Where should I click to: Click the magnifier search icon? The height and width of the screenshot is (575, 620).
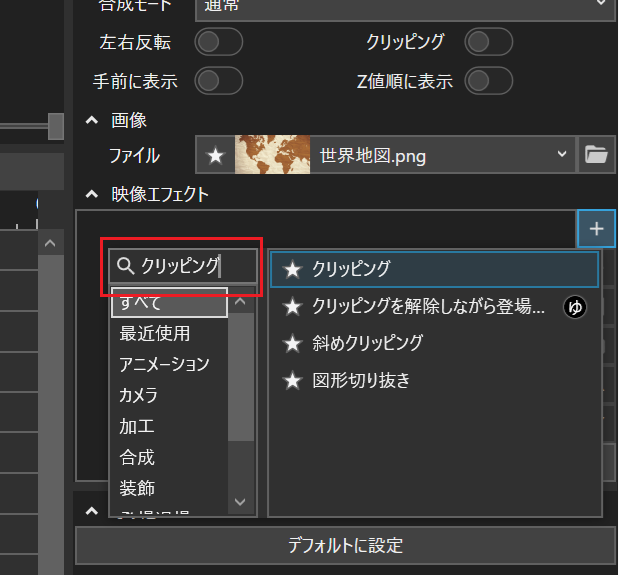coord(126,266)
